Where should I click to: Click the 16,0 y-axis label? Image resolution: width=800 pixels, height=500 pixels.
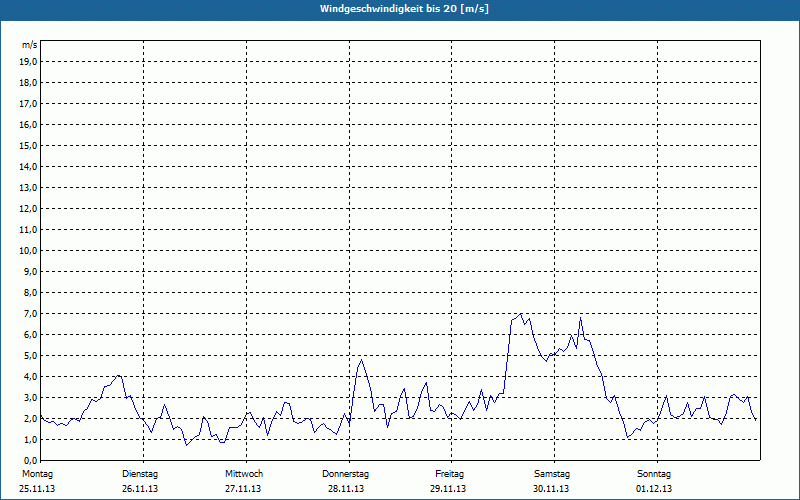pos(28,124)
